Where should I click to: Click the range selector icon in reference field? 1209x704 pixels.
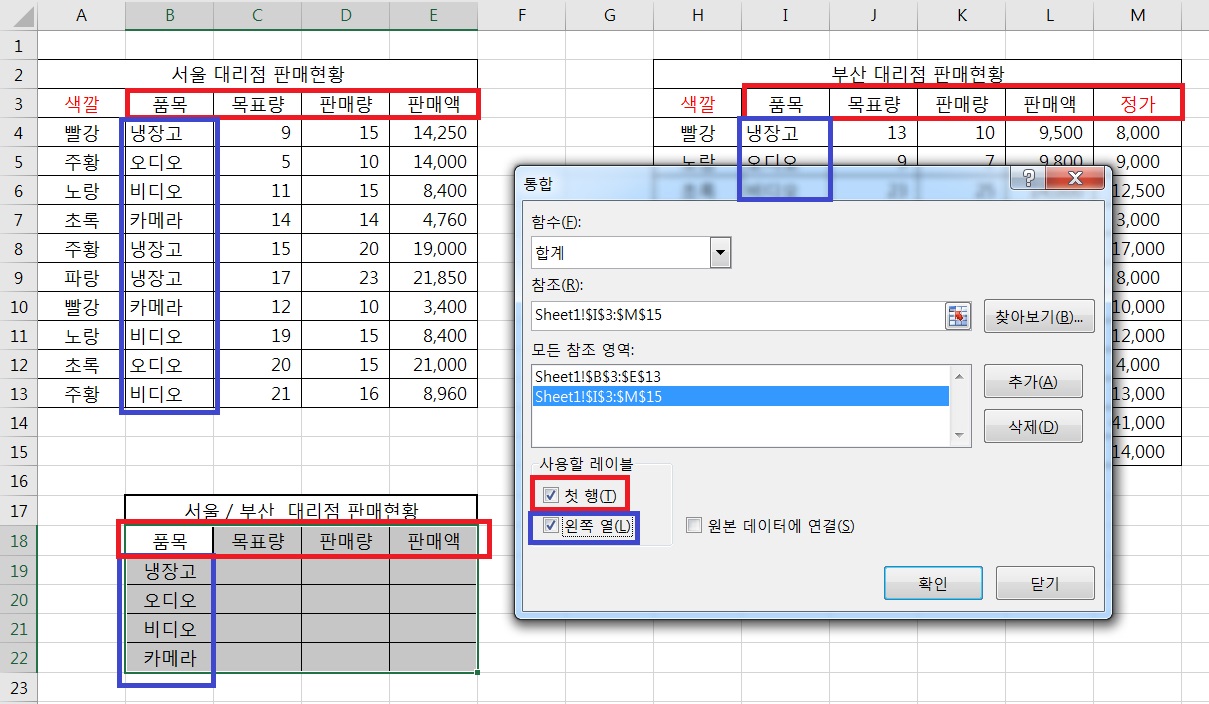[x=958, y=316]
